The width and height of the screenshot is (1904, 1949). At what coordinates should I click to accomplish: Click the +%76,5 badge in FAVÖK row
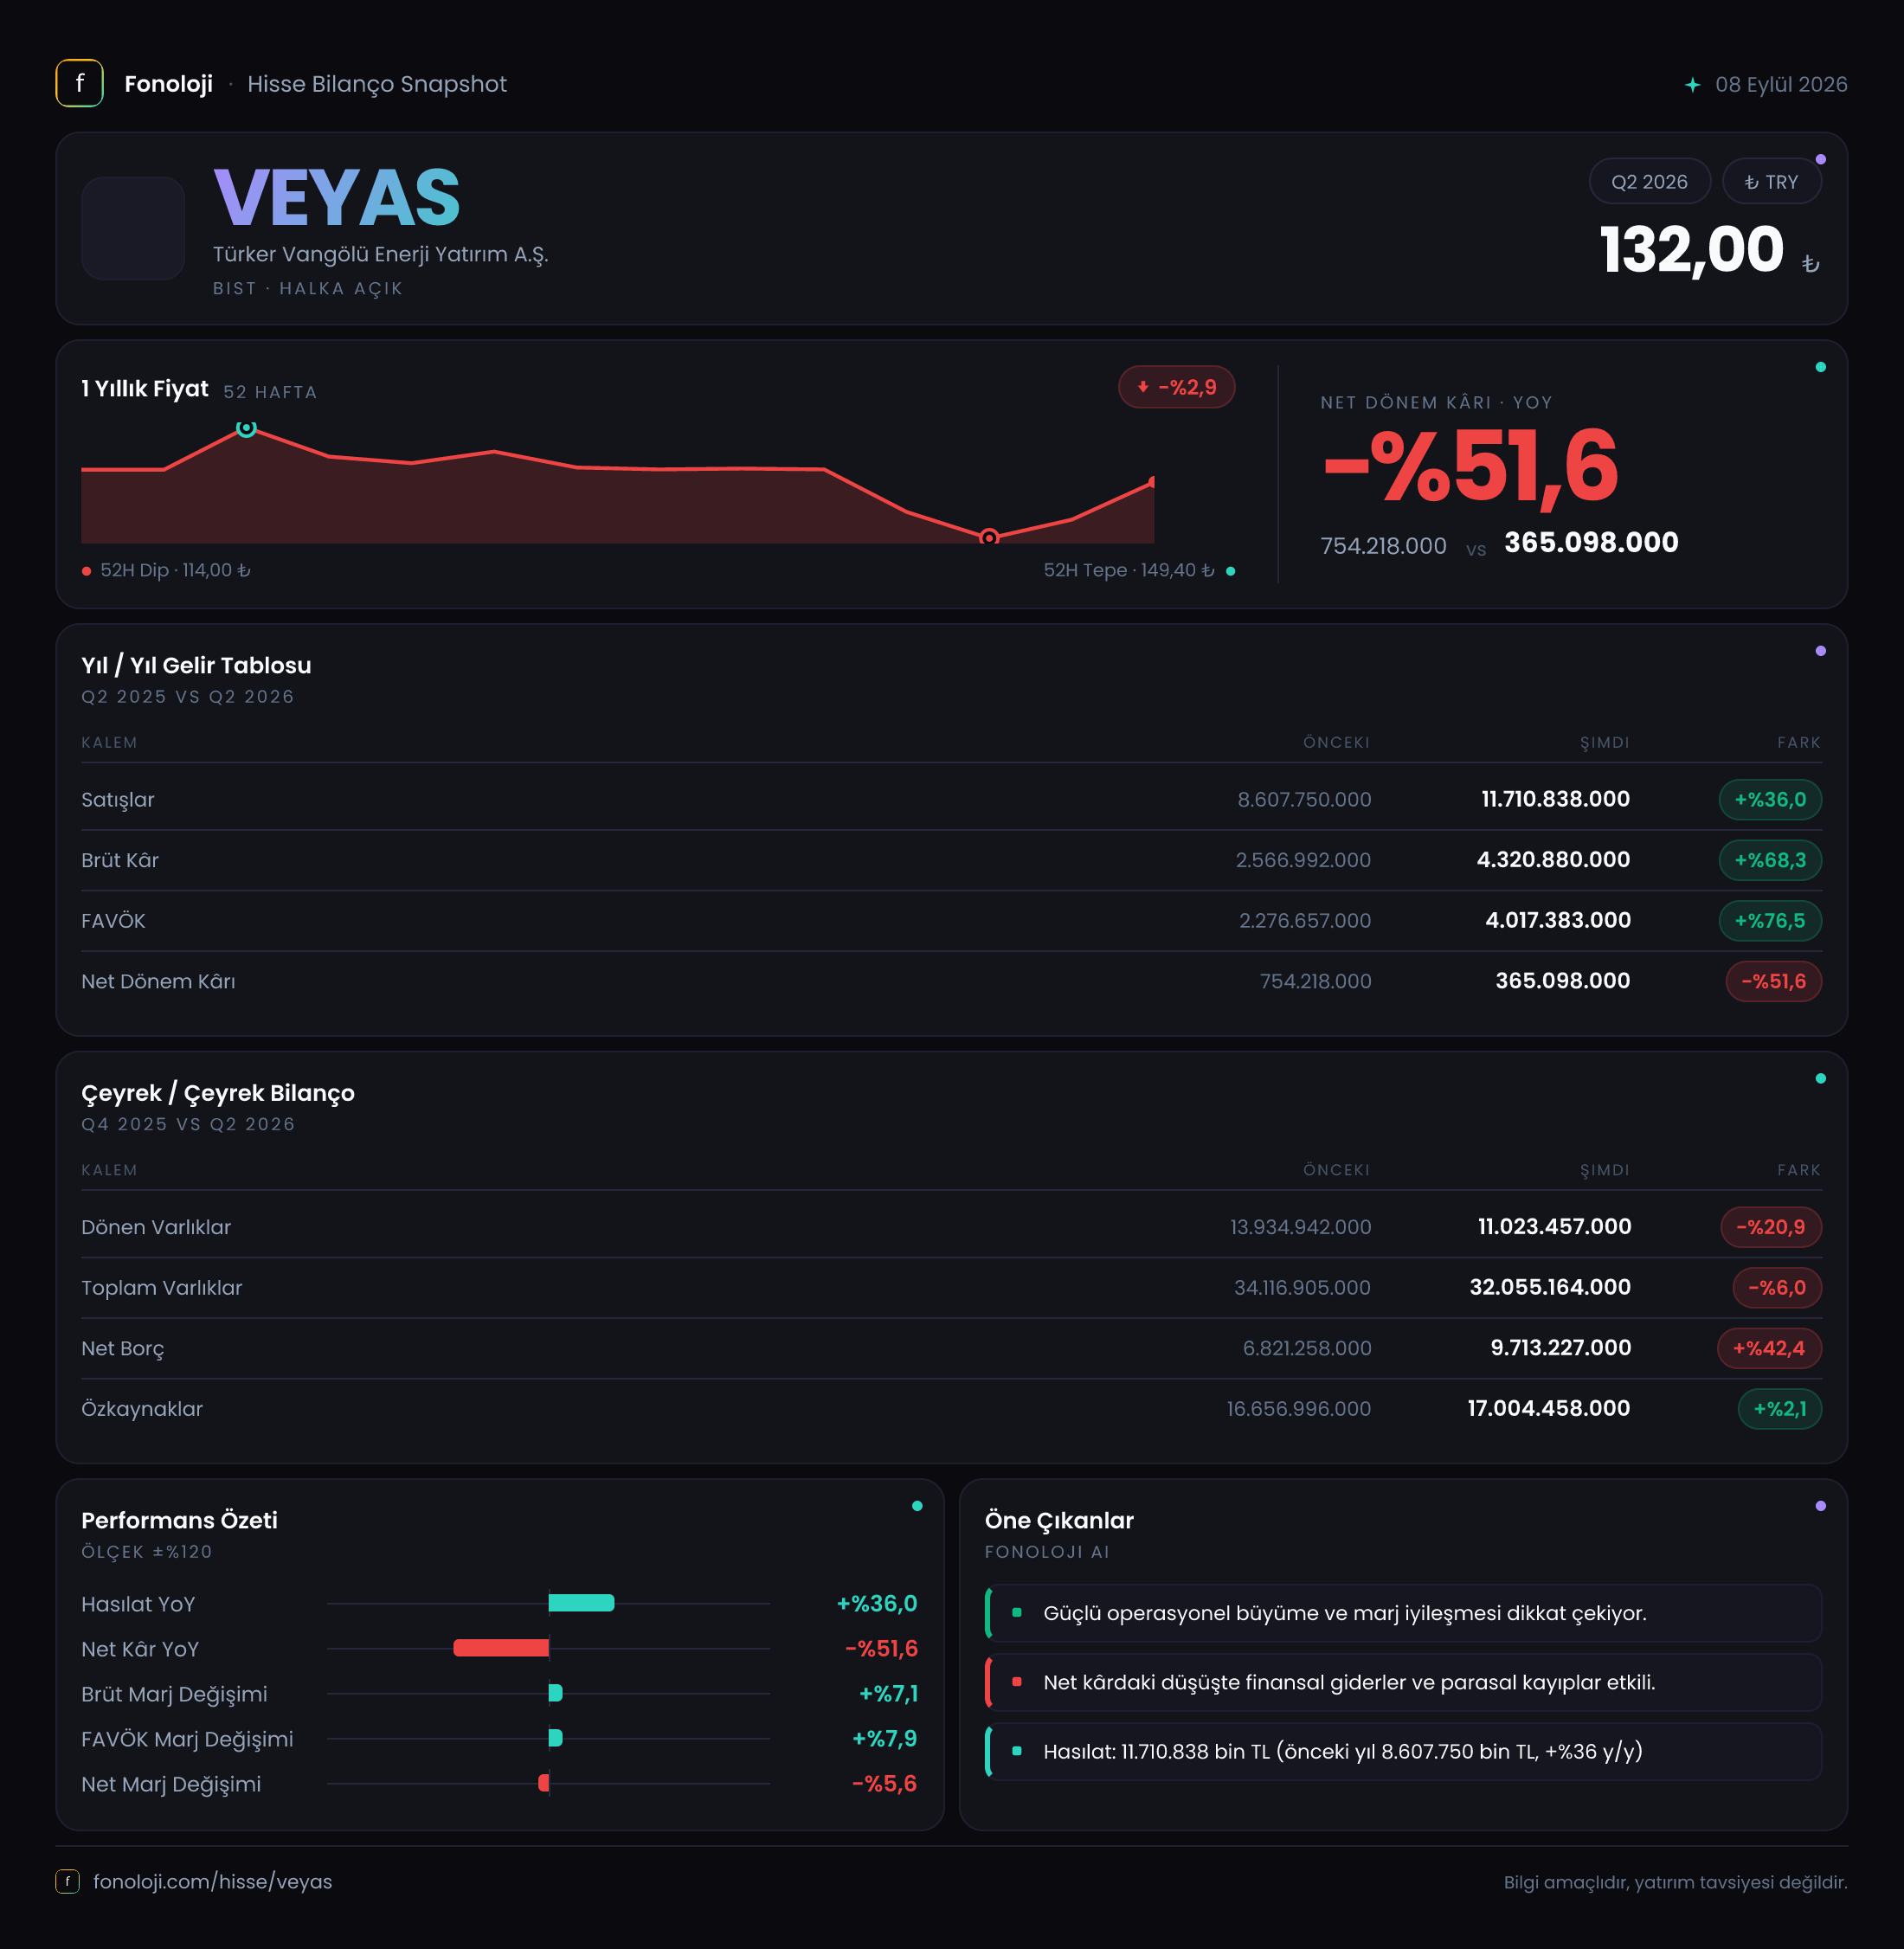pos(1770,920)
